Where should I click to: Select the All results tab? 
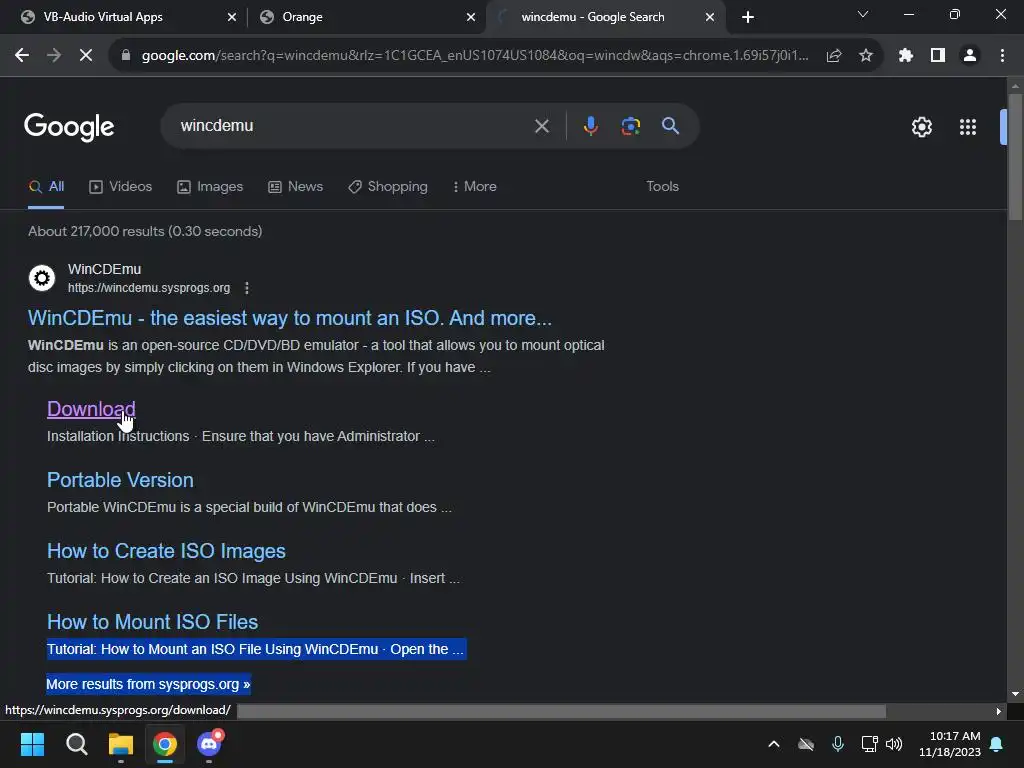click(x=46, y=187)
